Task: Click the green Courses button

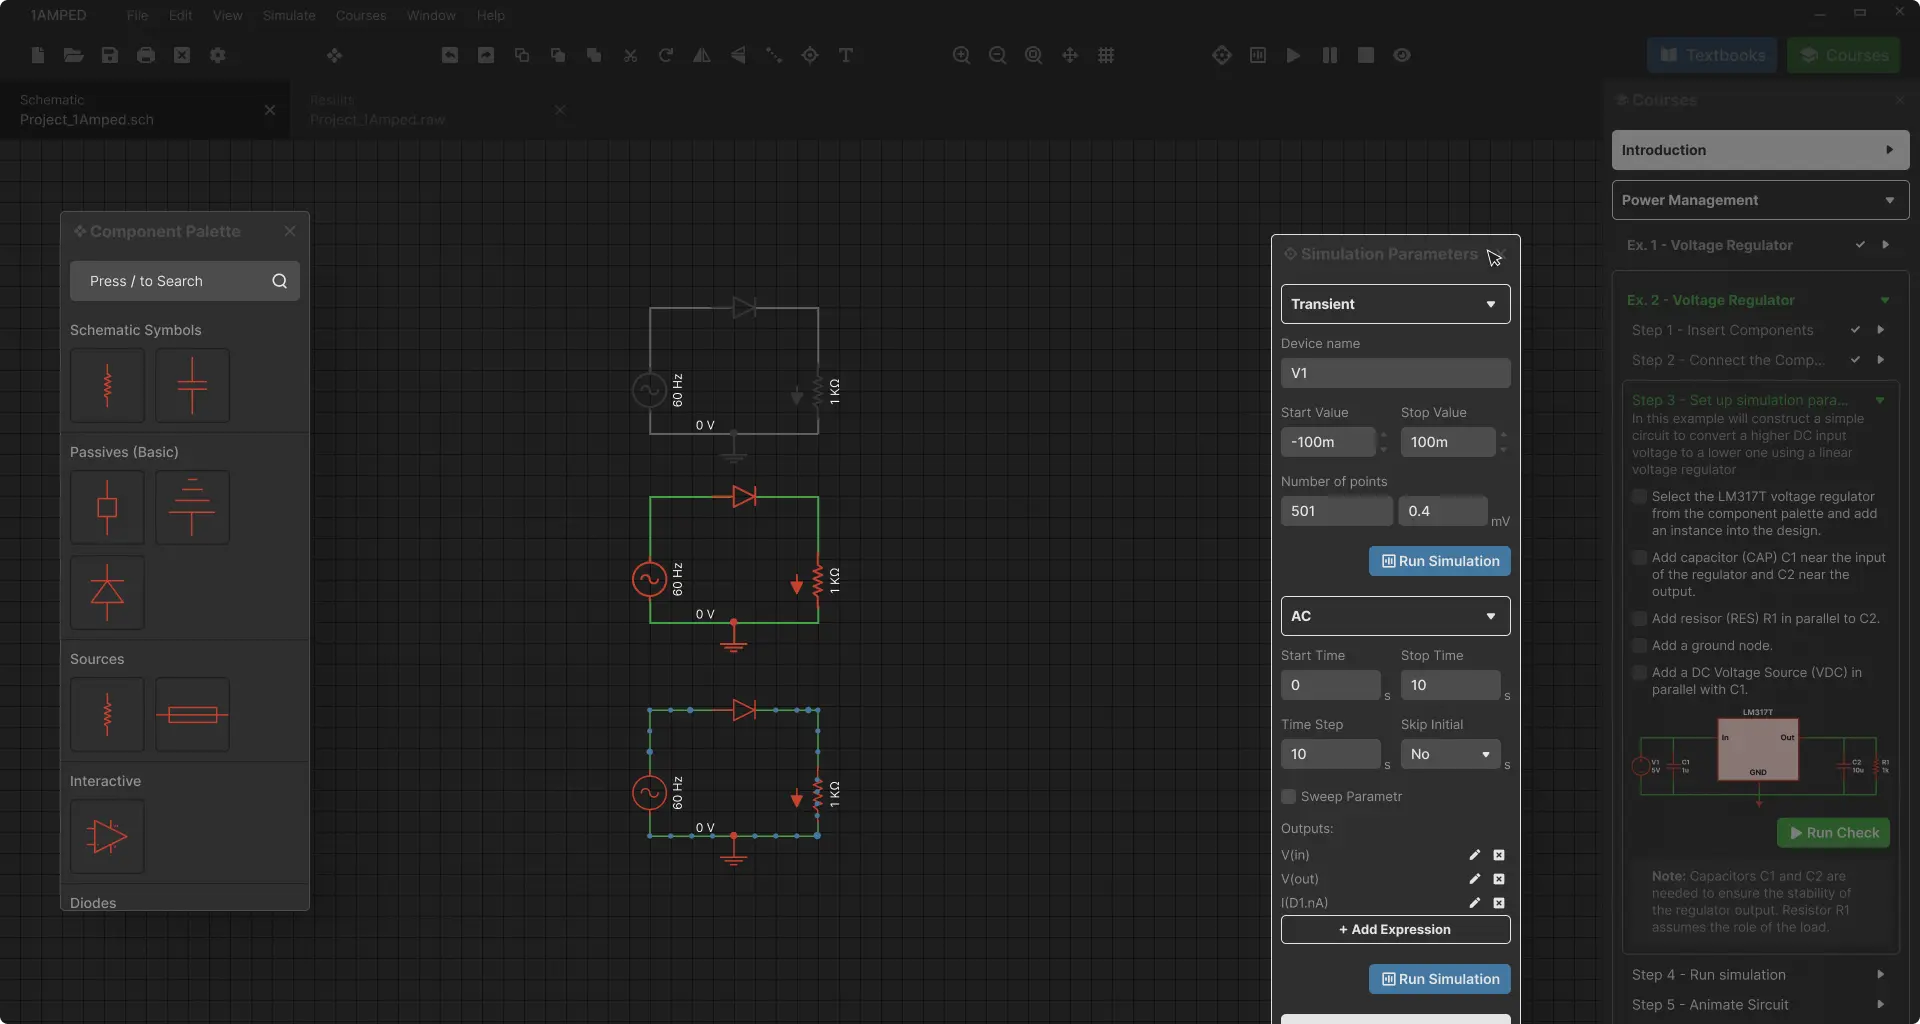Action: click(1844, 55)
